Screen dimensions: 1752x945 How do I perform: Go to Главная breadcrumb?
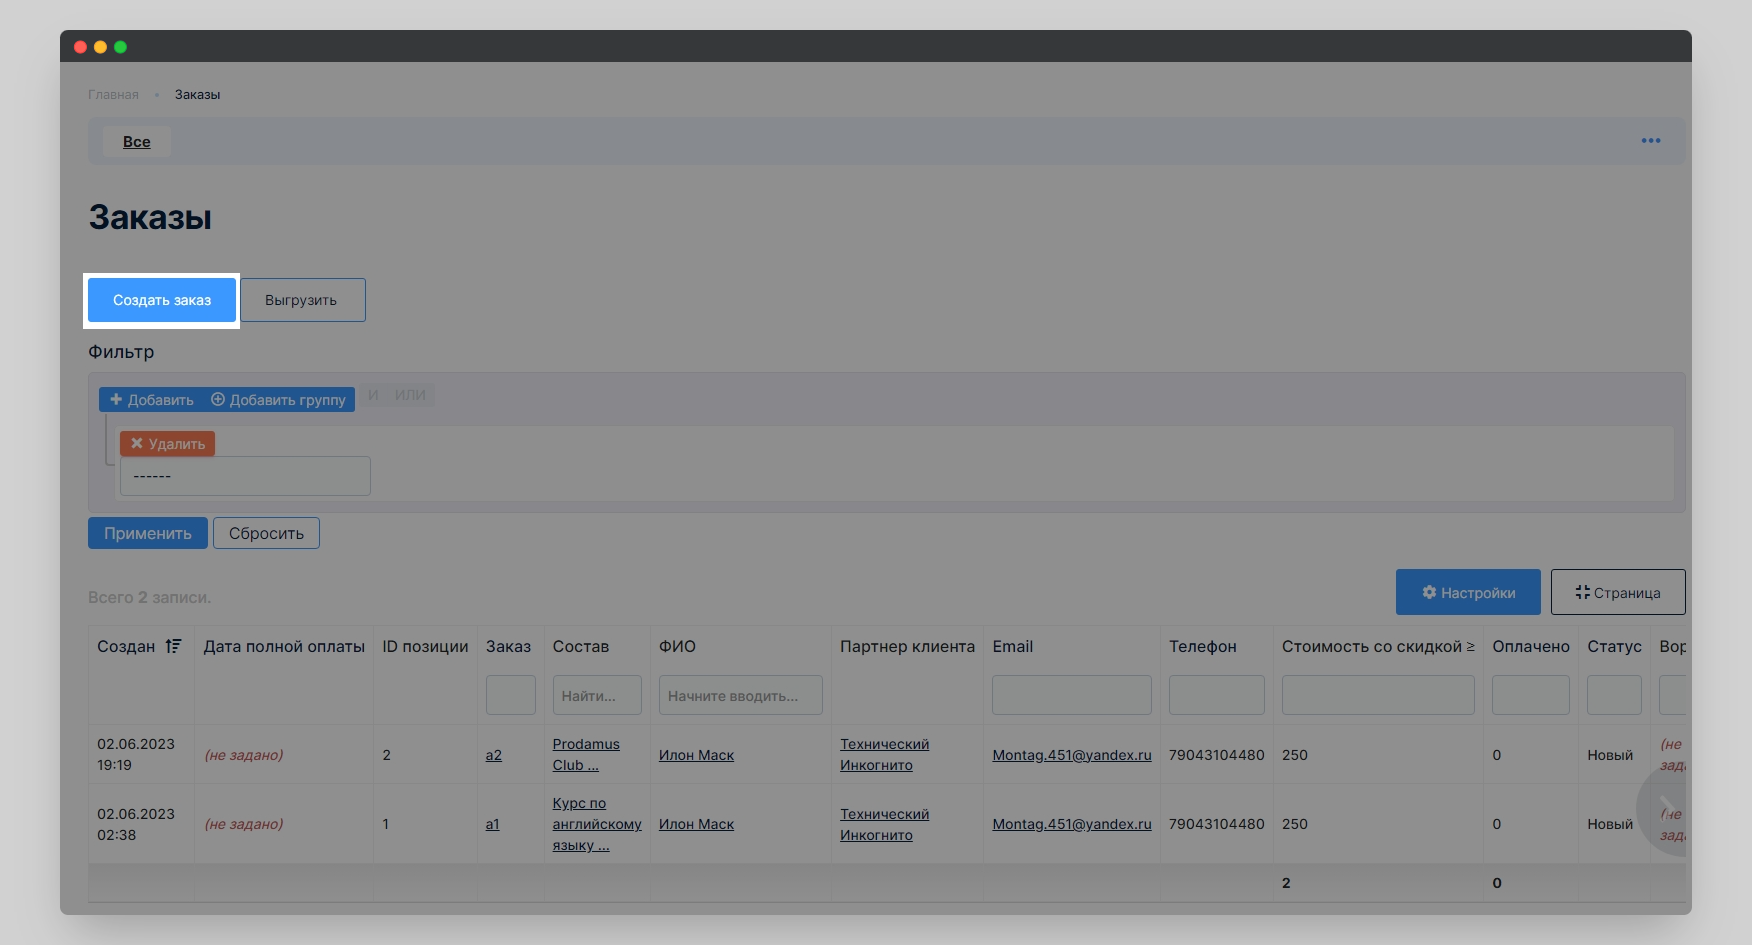(113, 95)
